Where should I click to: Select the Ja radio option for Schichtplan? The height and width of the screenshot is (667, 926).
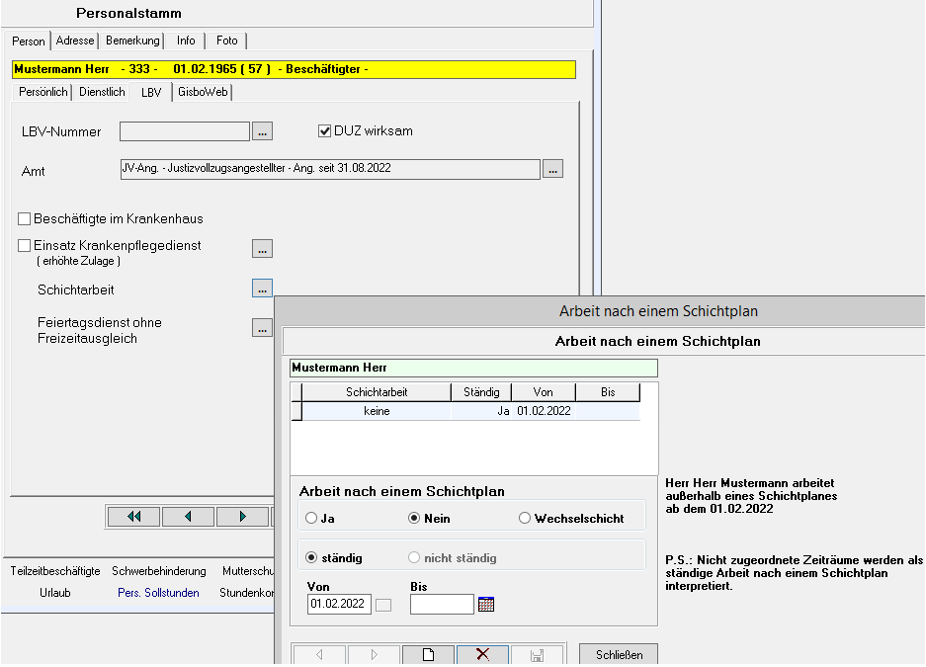(311, 518)
